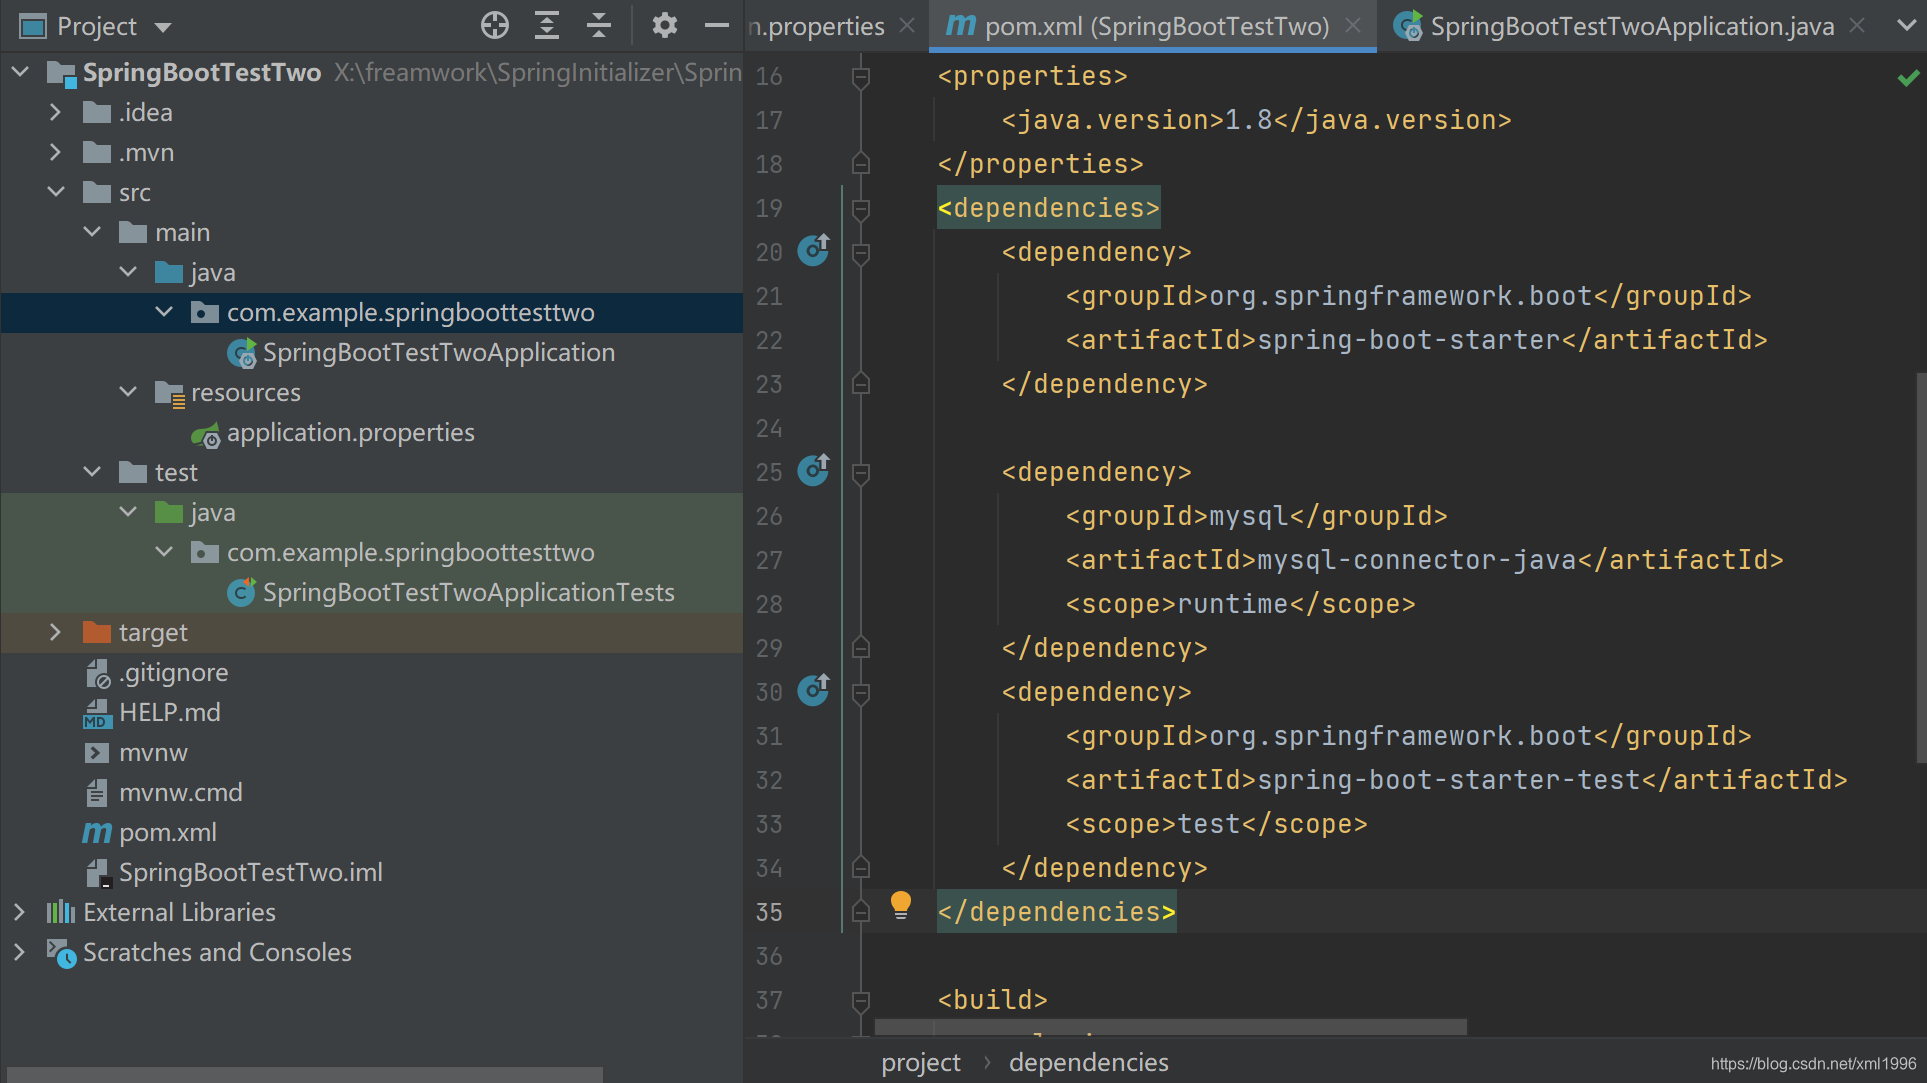Click the Collapse All icon in Project panel
This screenshot has width=1927, height=1083.
click(599, 26)
